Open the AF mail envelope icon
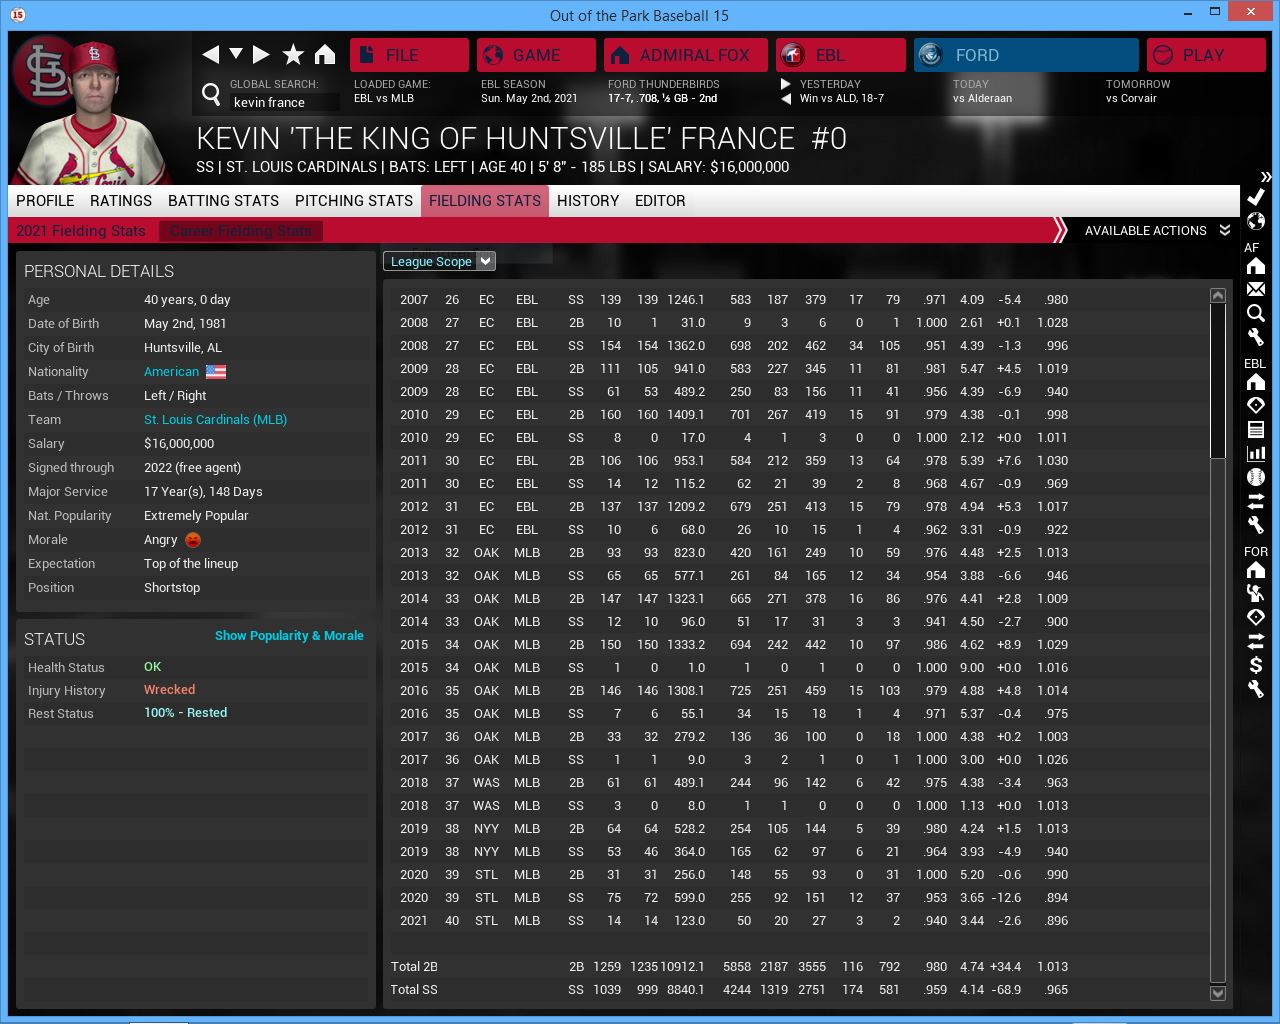The width and height of the screenshot is (1280, 1024). (1256, 290)
